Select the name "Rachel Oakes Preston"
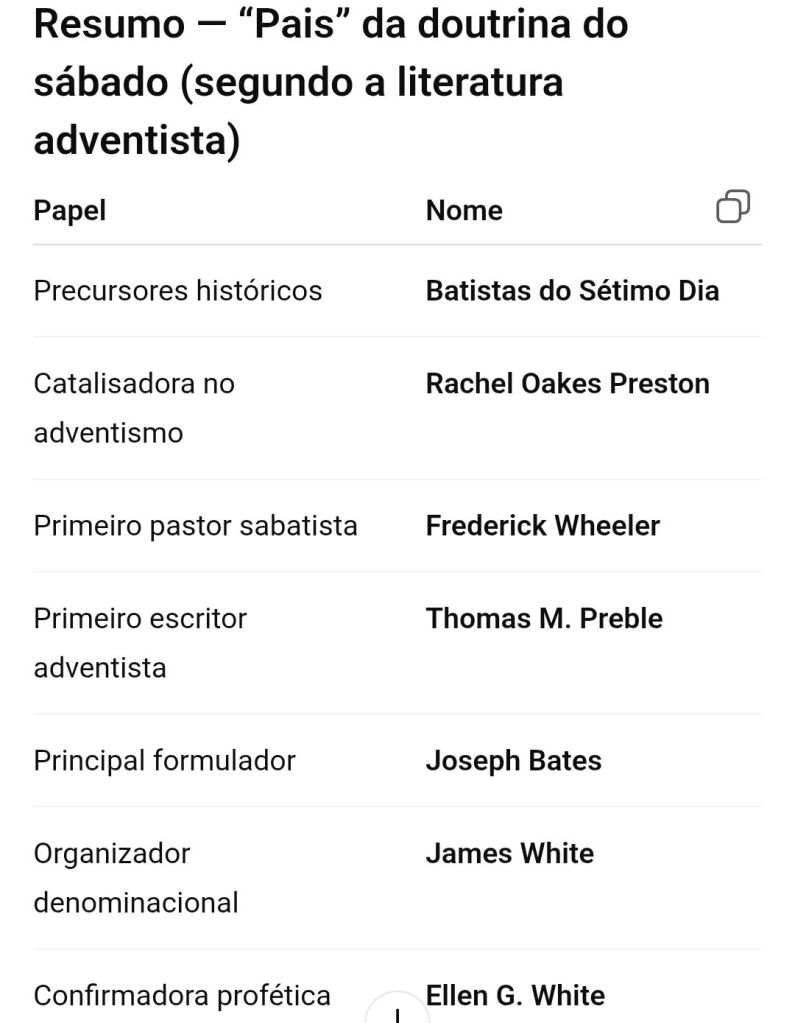 567,384
